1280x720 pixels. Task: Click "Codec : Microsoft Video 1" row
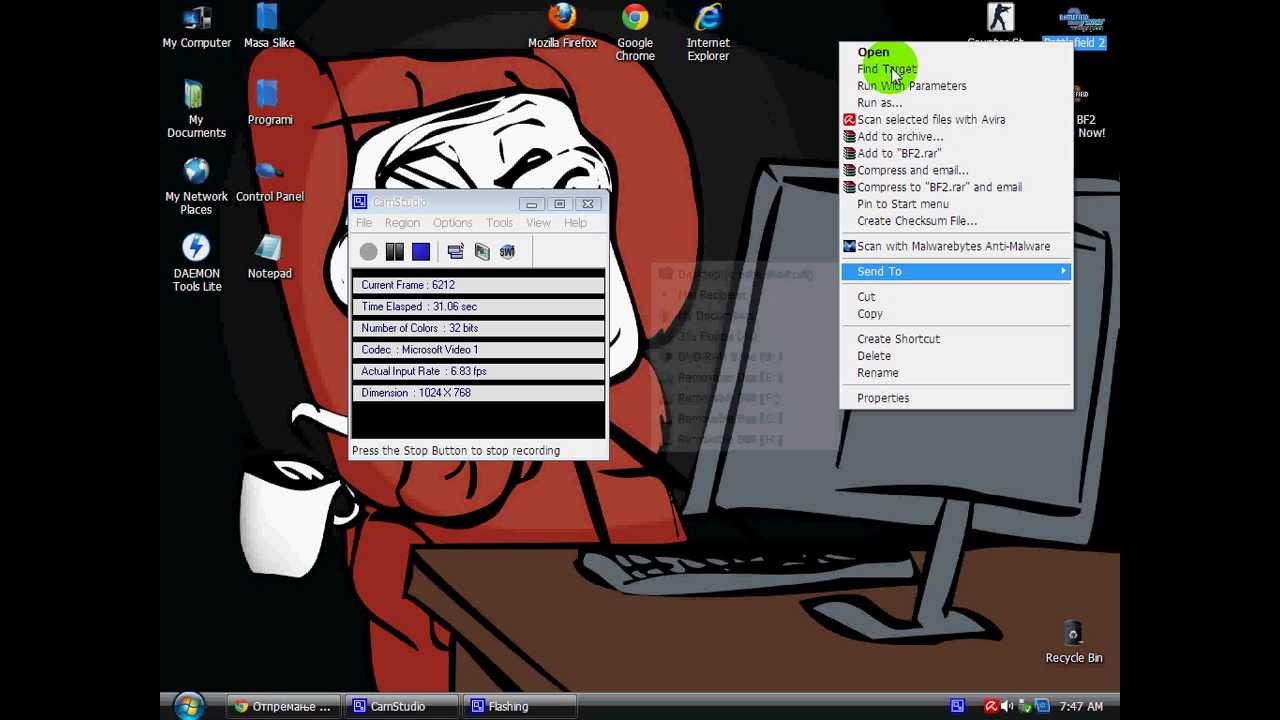pyautogui.click(x=478, y=350)
